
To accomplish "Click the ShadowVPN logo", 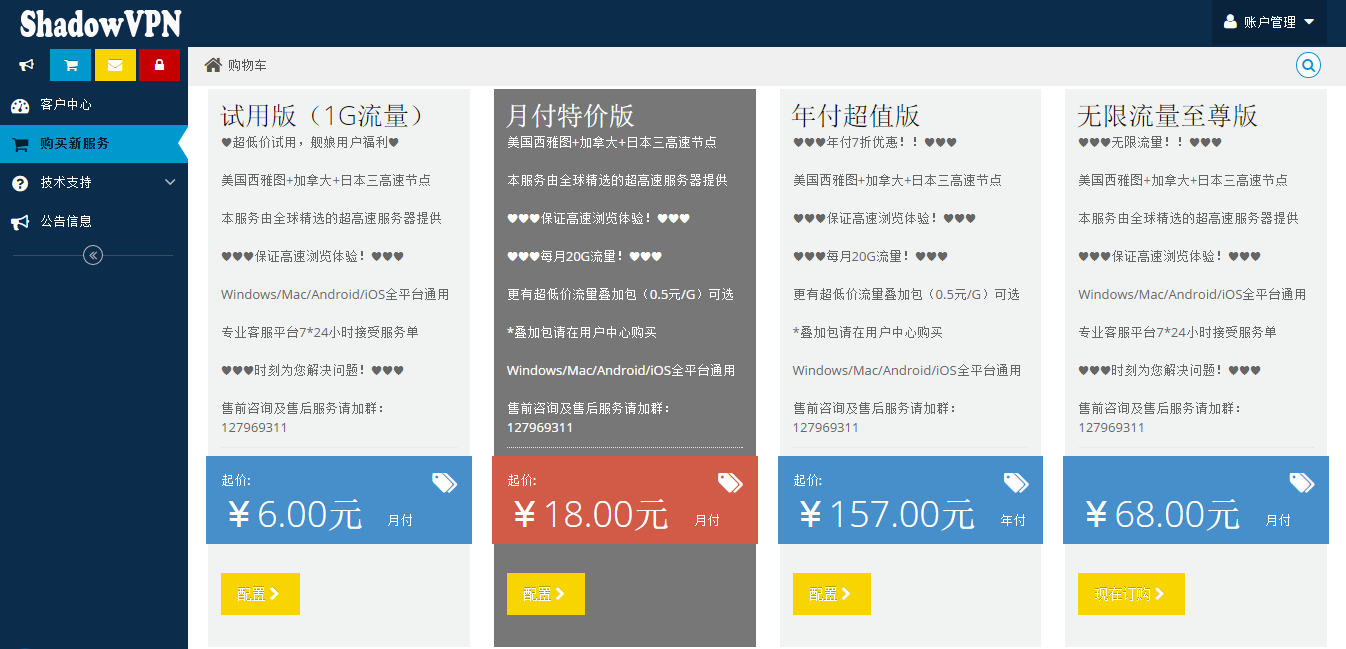I will click(x=100, y=24).
